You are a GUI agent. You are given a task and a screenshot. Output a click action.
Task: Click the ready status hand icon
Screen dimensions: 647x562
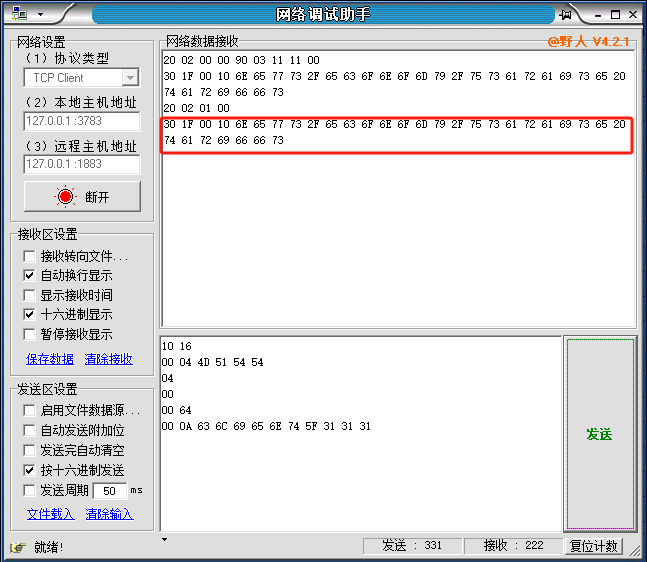click(18, 548)
